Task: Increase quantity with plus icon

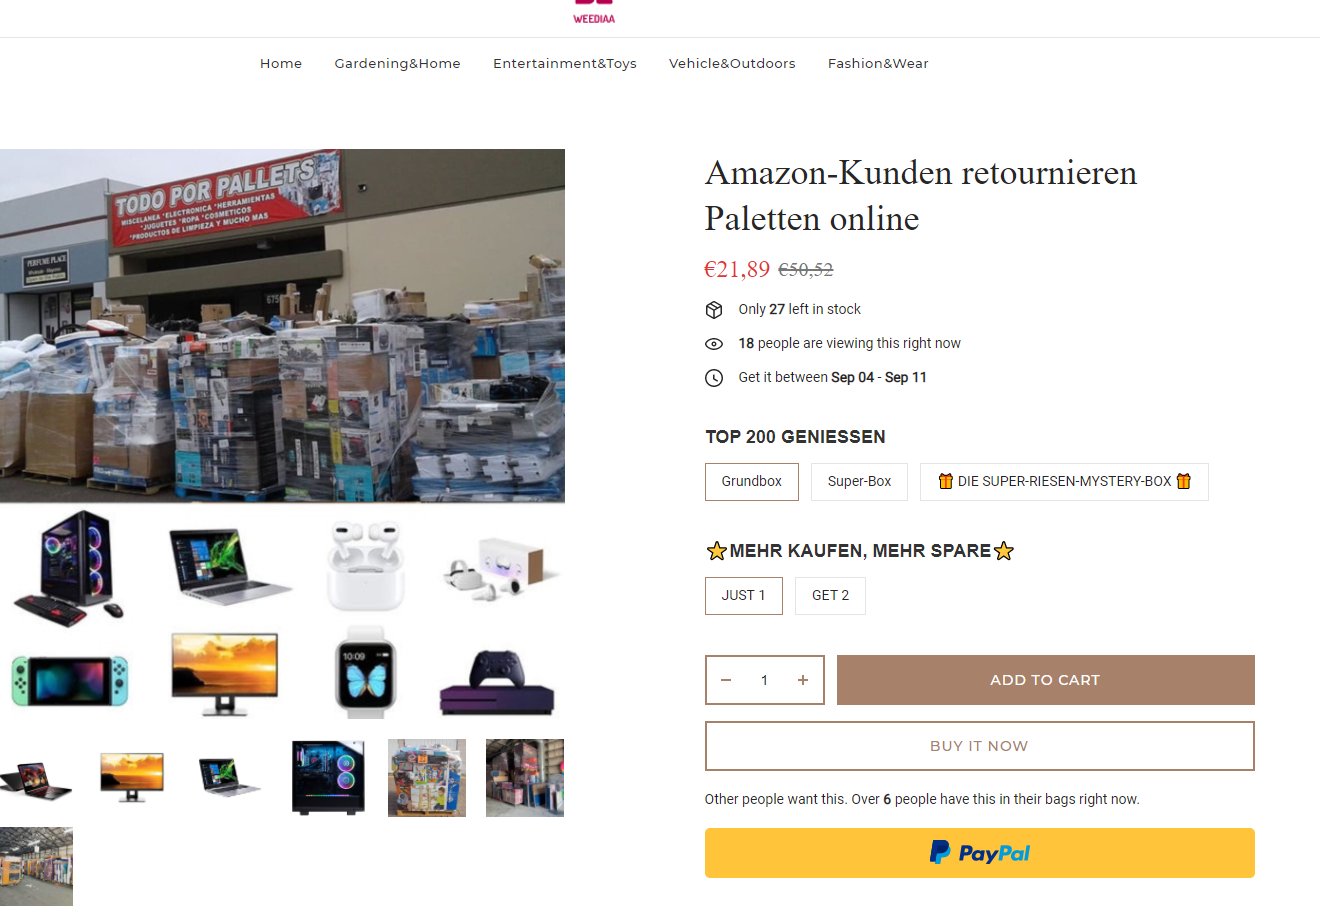Action: [x=803, y=680]
